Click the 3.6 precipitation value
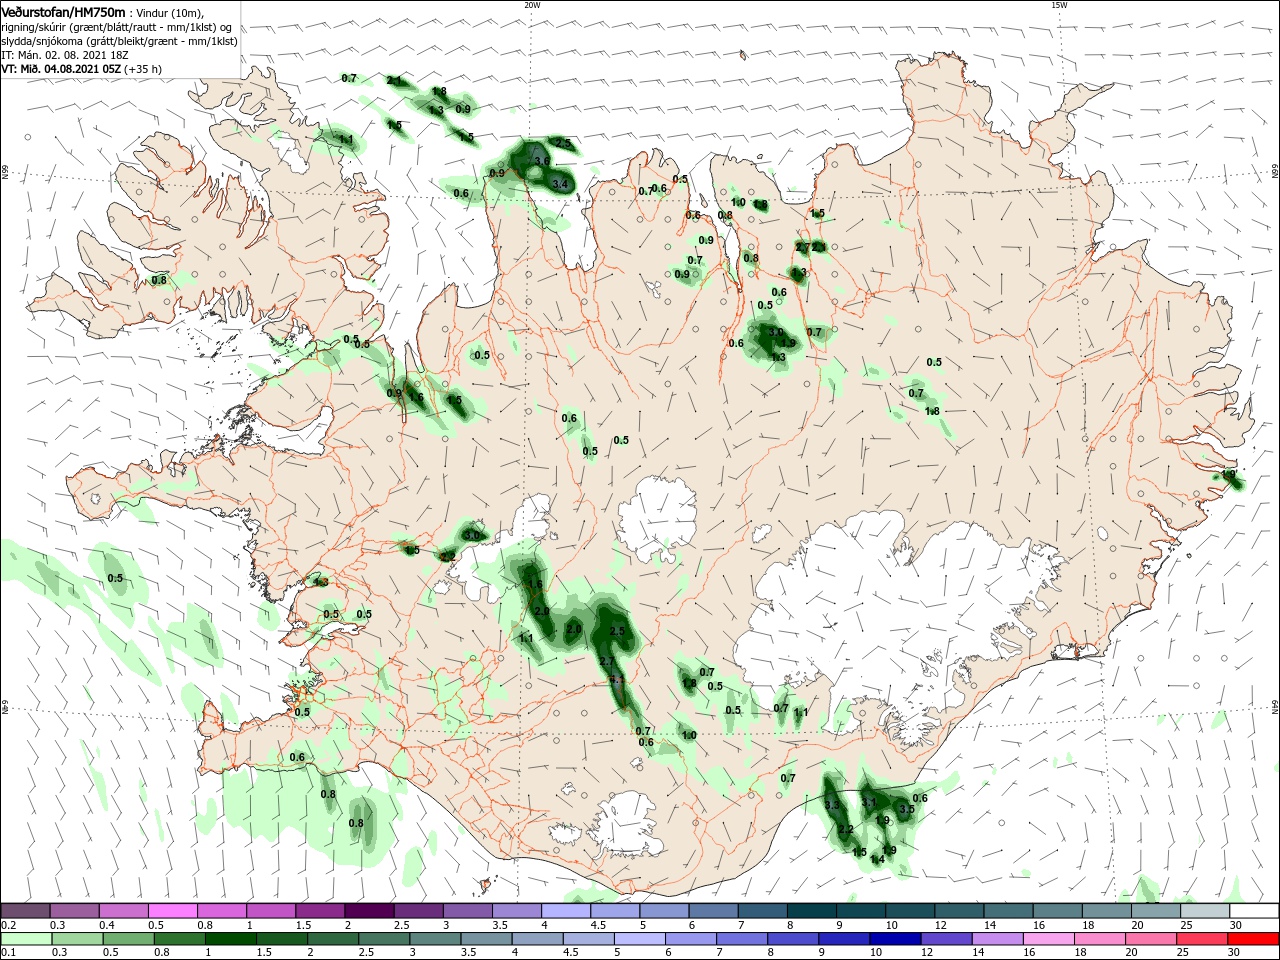 coord(542,160)
